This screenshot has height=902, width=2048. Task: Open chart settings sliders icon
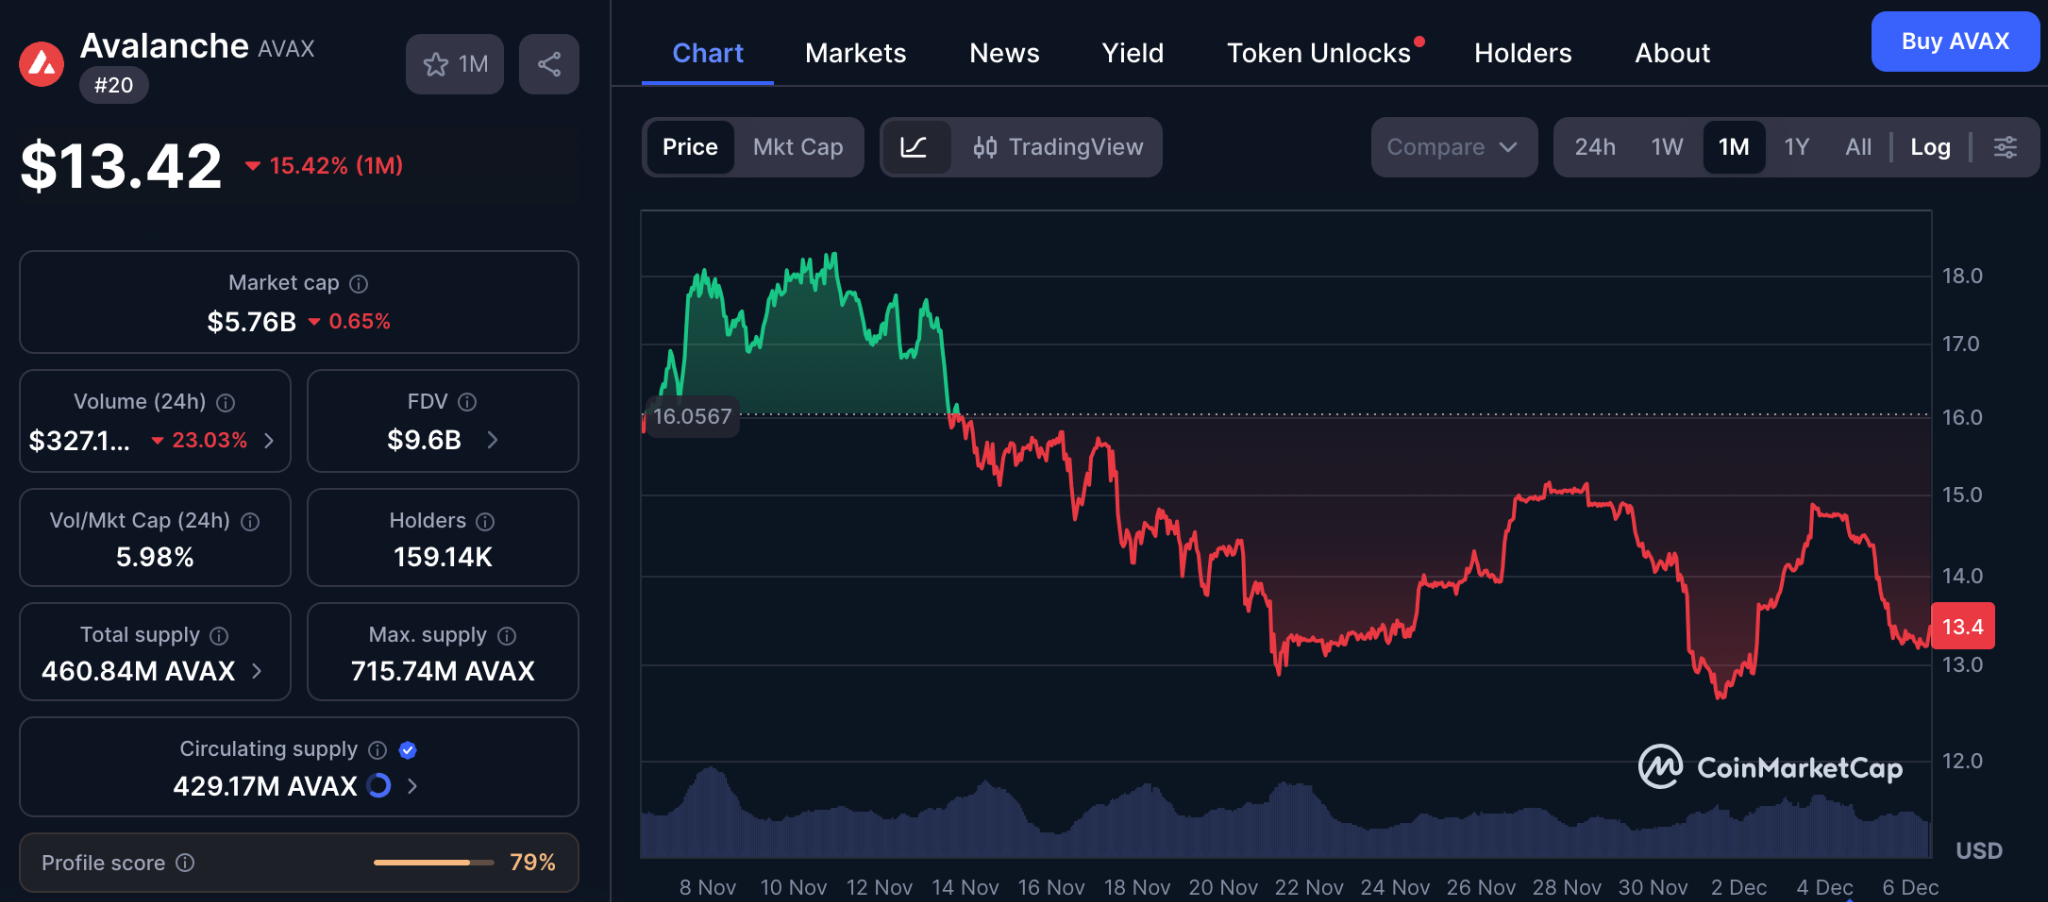(x=2005, y=148)
